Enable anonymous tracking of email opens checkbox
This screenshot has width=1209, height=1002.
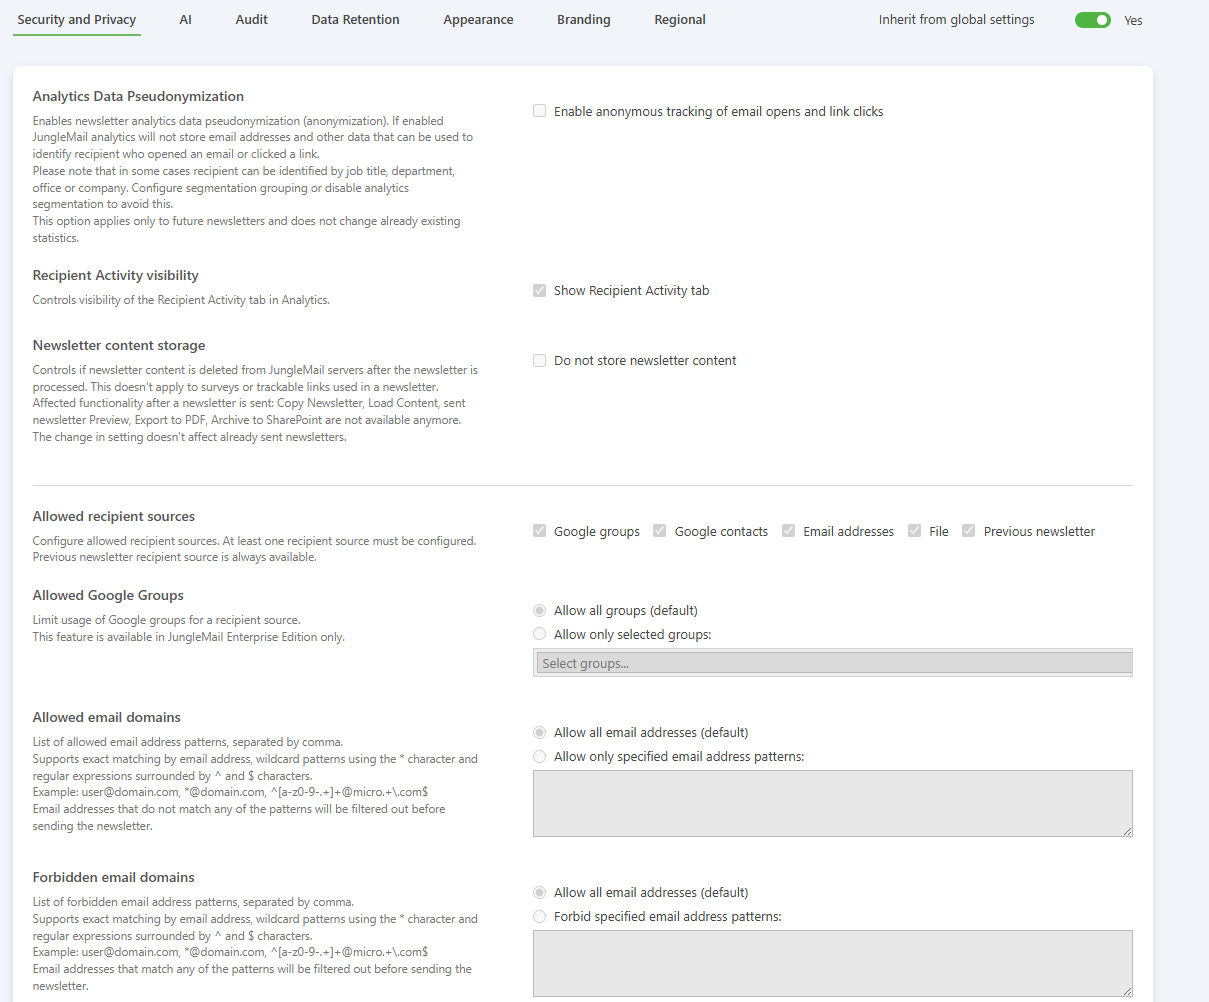click(540, 111)
